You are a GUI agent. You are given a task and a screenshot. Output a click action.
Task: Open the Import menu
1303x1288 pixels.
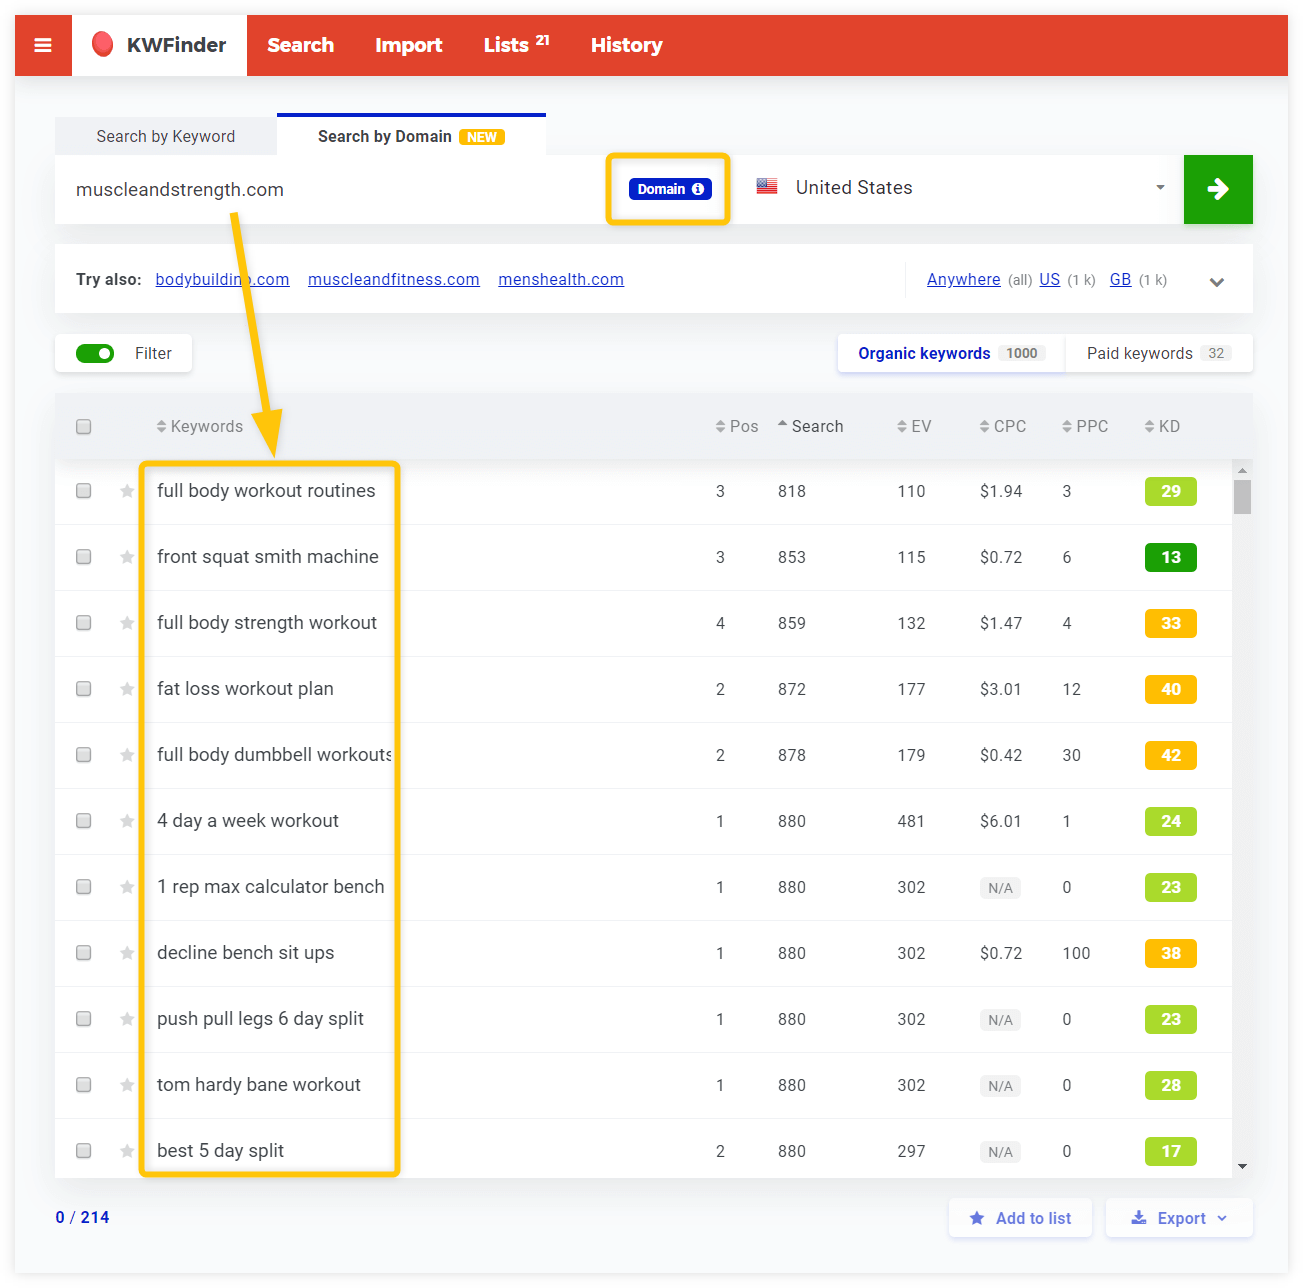click(409, 45)
